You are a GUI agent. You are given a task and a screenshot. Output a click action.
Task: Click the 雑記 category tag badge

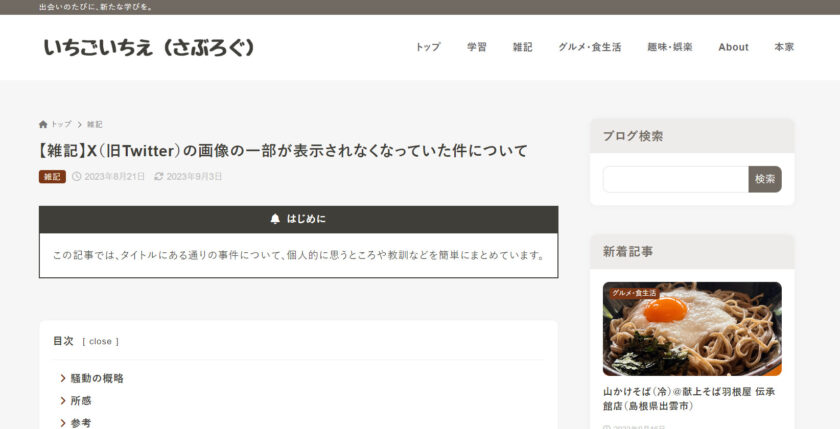(x=52, y=177)
